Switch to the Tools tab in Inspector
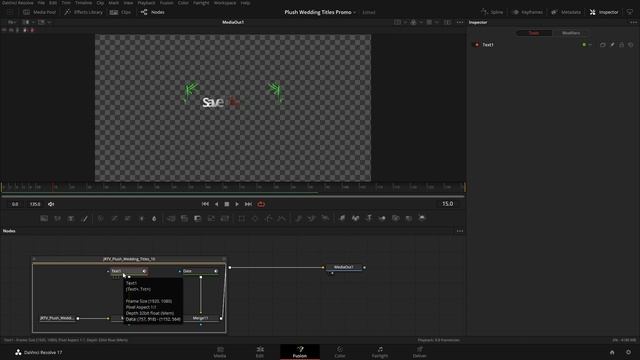Viewport: 640px width, 360px height. point(534,33)
